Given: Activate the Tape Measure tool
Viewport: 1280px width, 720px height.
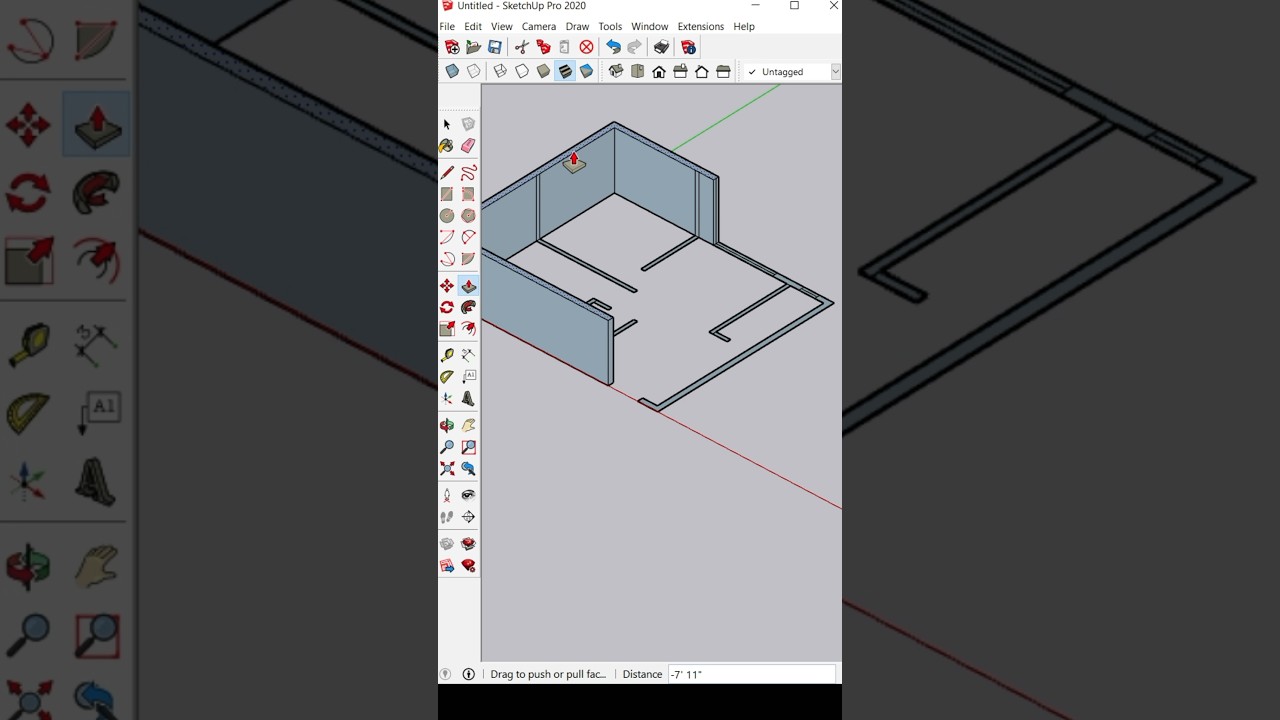Looking at the screenshot, I should click(447, 355).
